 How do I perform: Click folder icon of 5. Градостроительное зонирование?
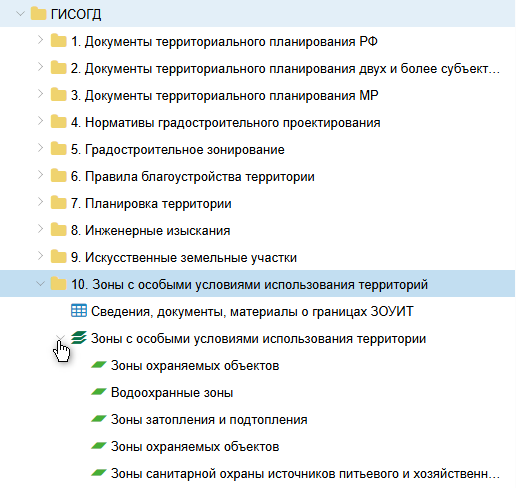(59, 149)
